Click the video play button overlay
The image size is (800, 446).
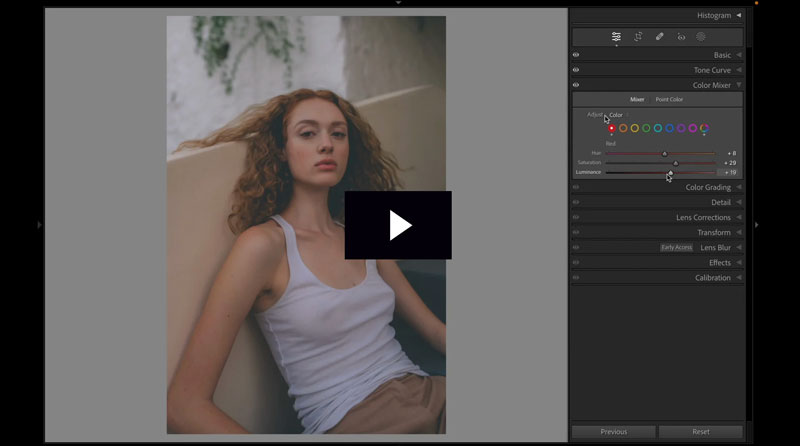point(398,225)
